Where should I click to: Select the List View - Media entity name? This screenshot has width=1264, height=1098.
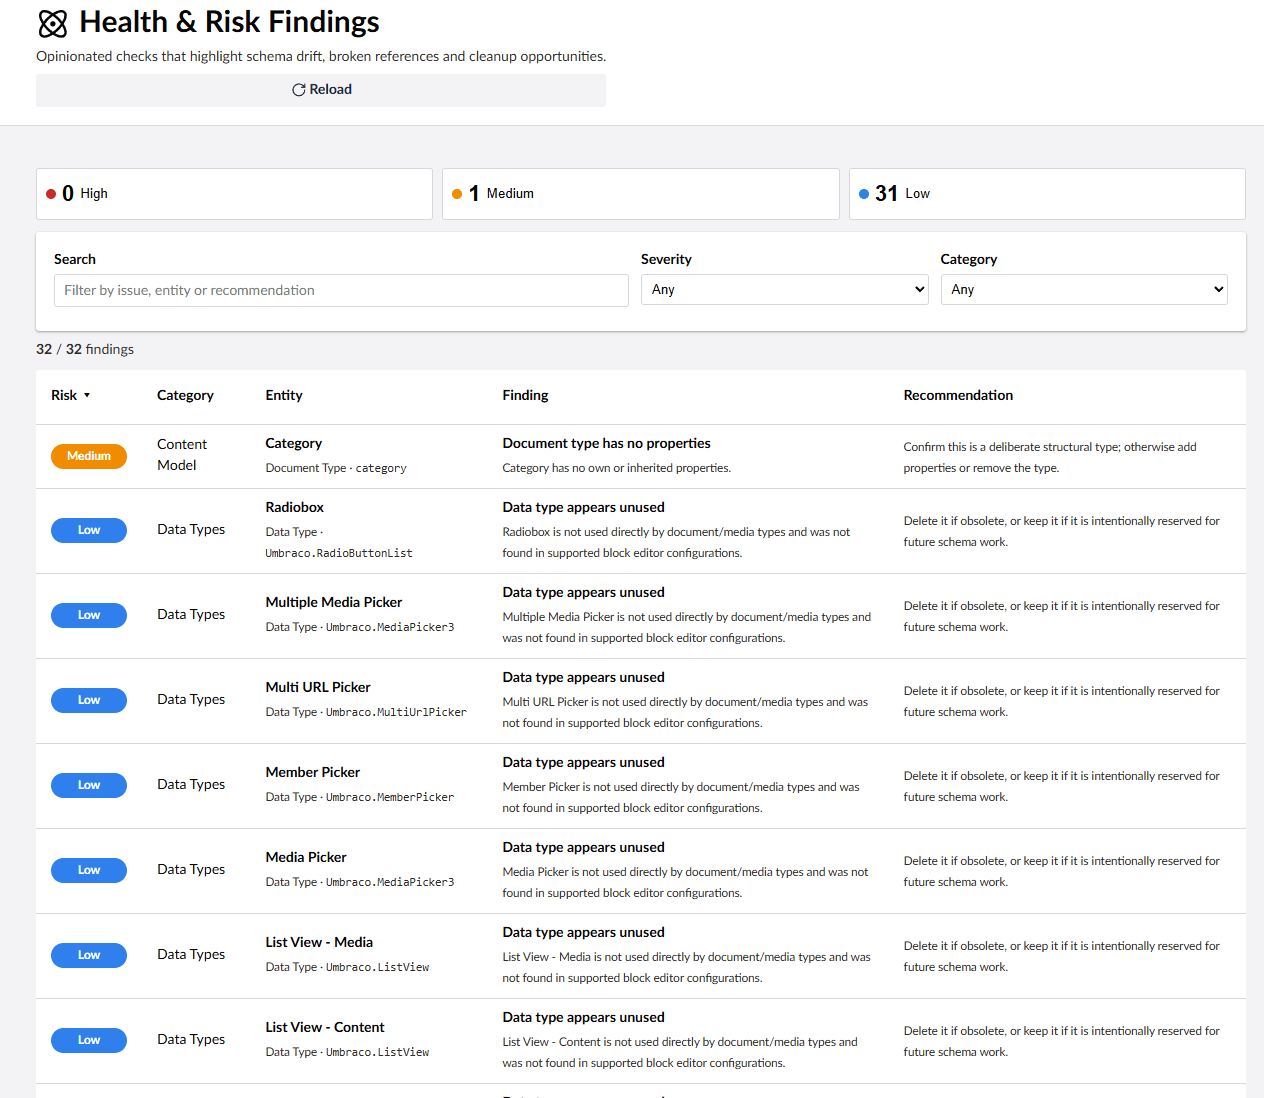click(x=319, y=943)
